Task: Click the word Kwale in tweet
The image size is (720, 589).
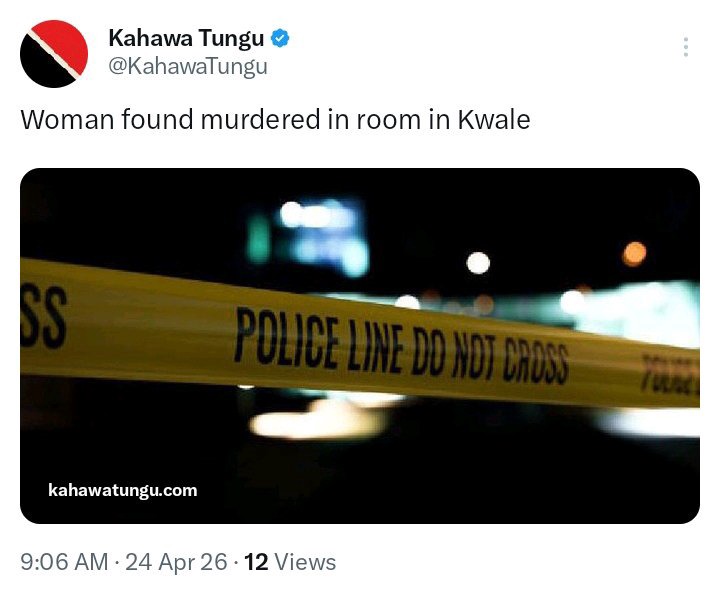Action: tap(494, 120)
